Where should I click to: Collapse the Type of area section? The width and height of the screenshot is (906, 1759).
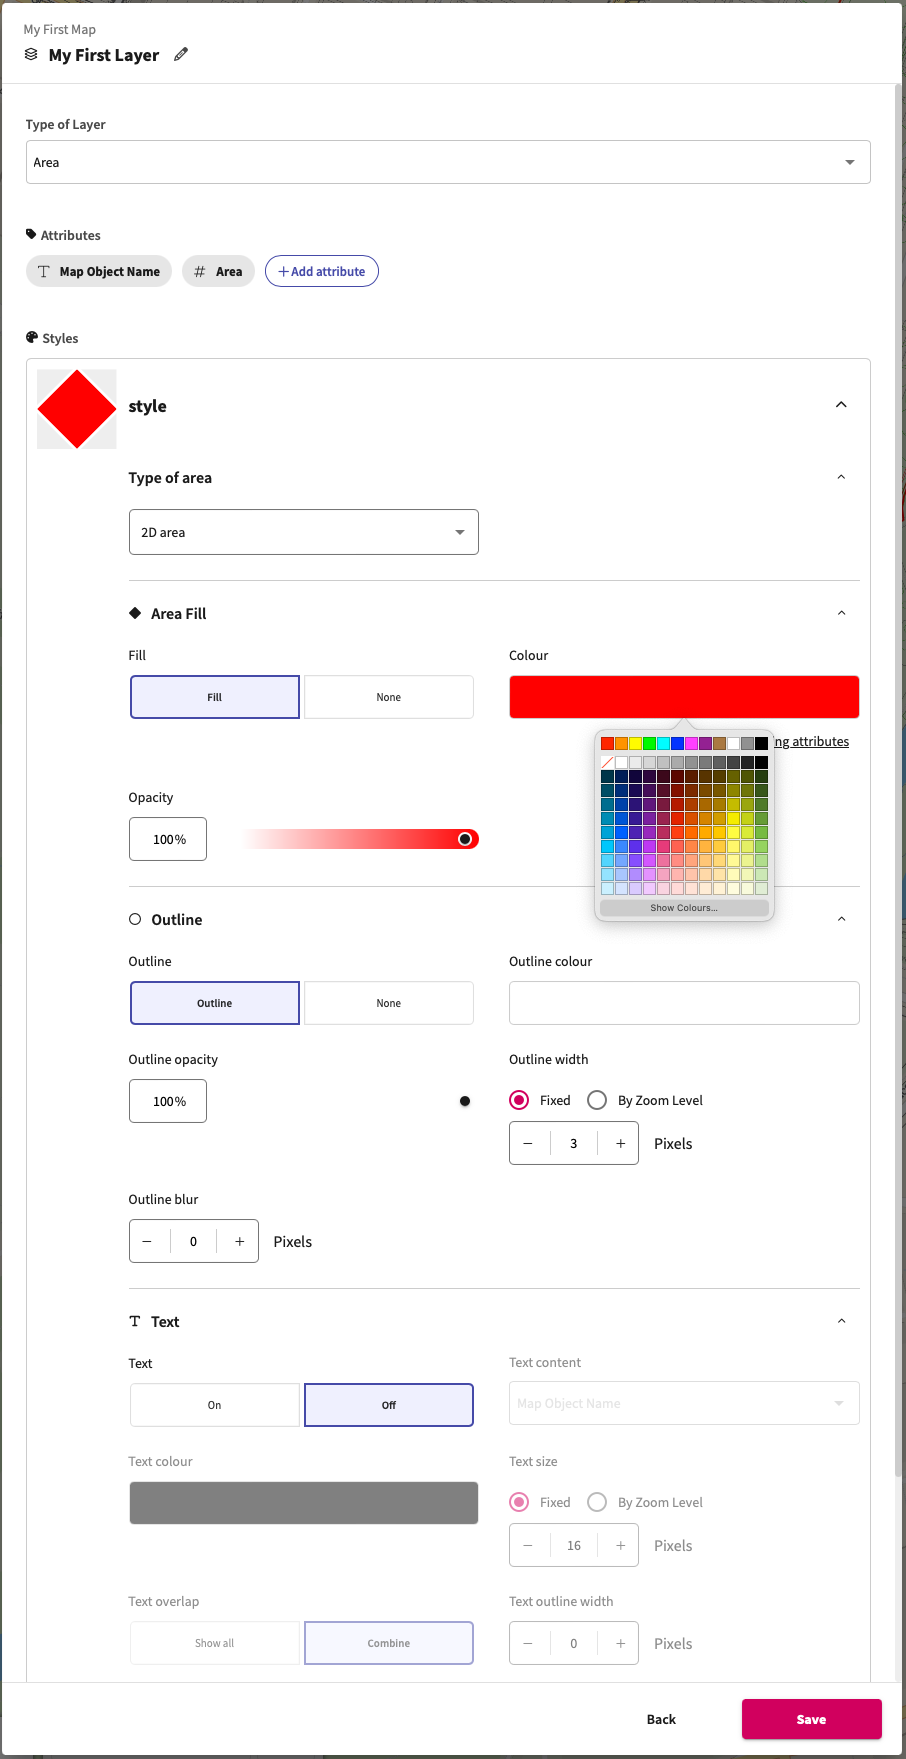841,477
